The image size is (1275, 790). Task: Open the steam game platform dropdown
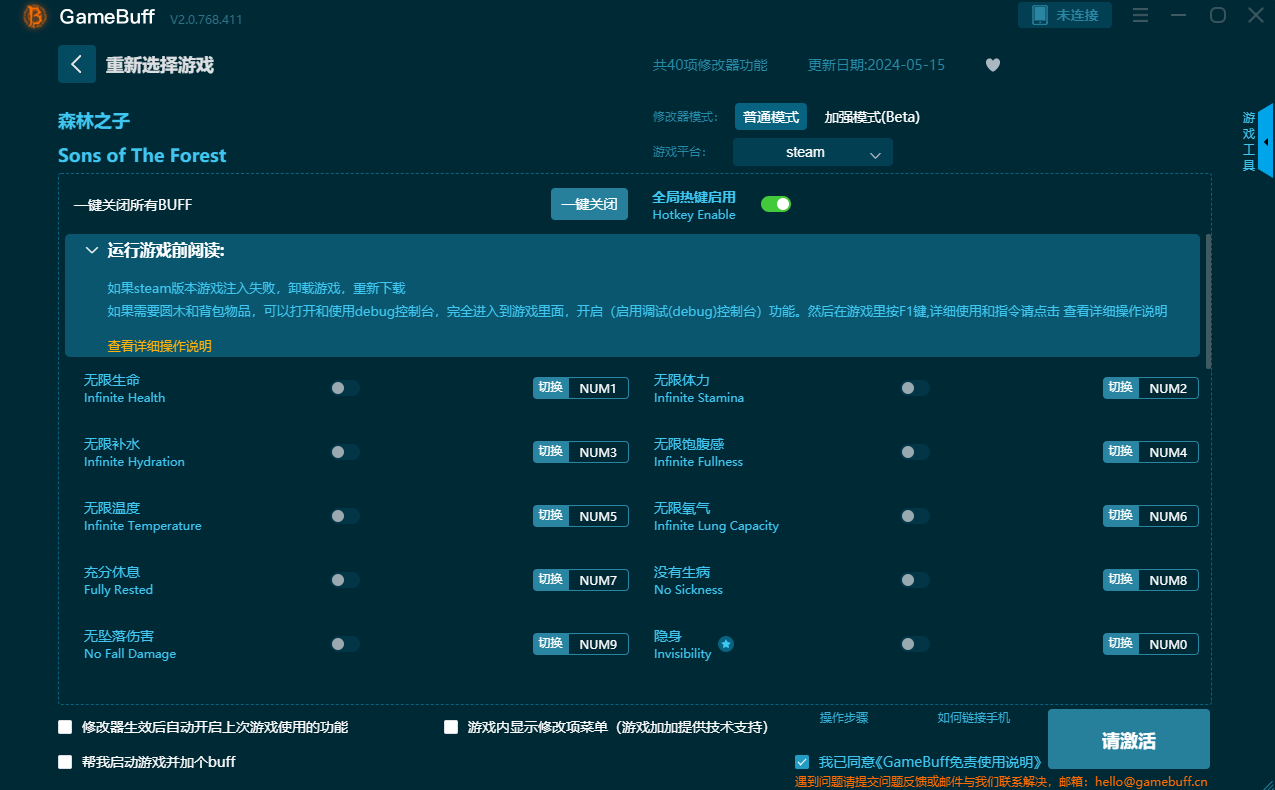(x=812, y=151)
